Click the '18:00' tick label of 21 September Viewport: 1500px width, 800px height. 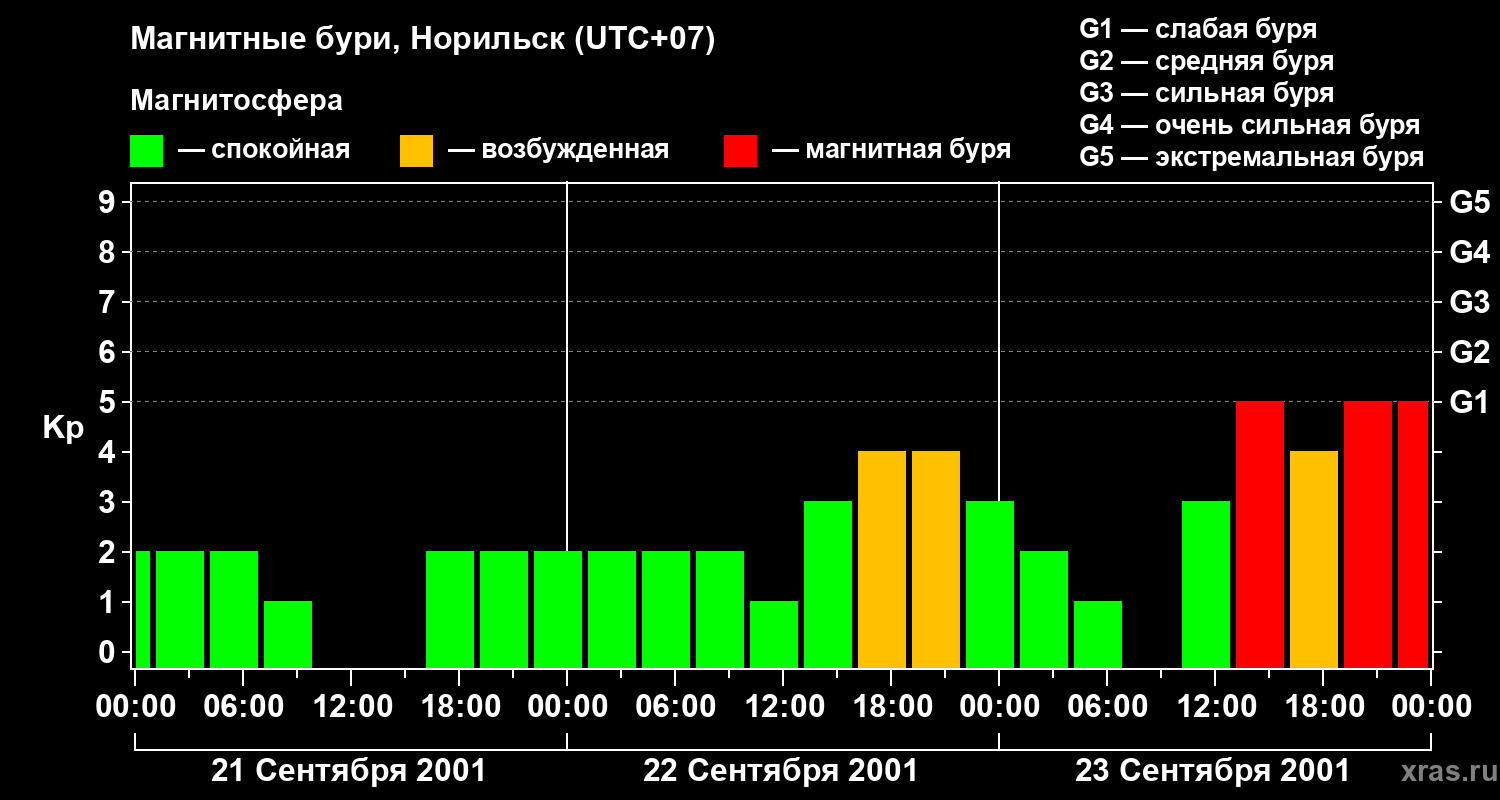459,706
